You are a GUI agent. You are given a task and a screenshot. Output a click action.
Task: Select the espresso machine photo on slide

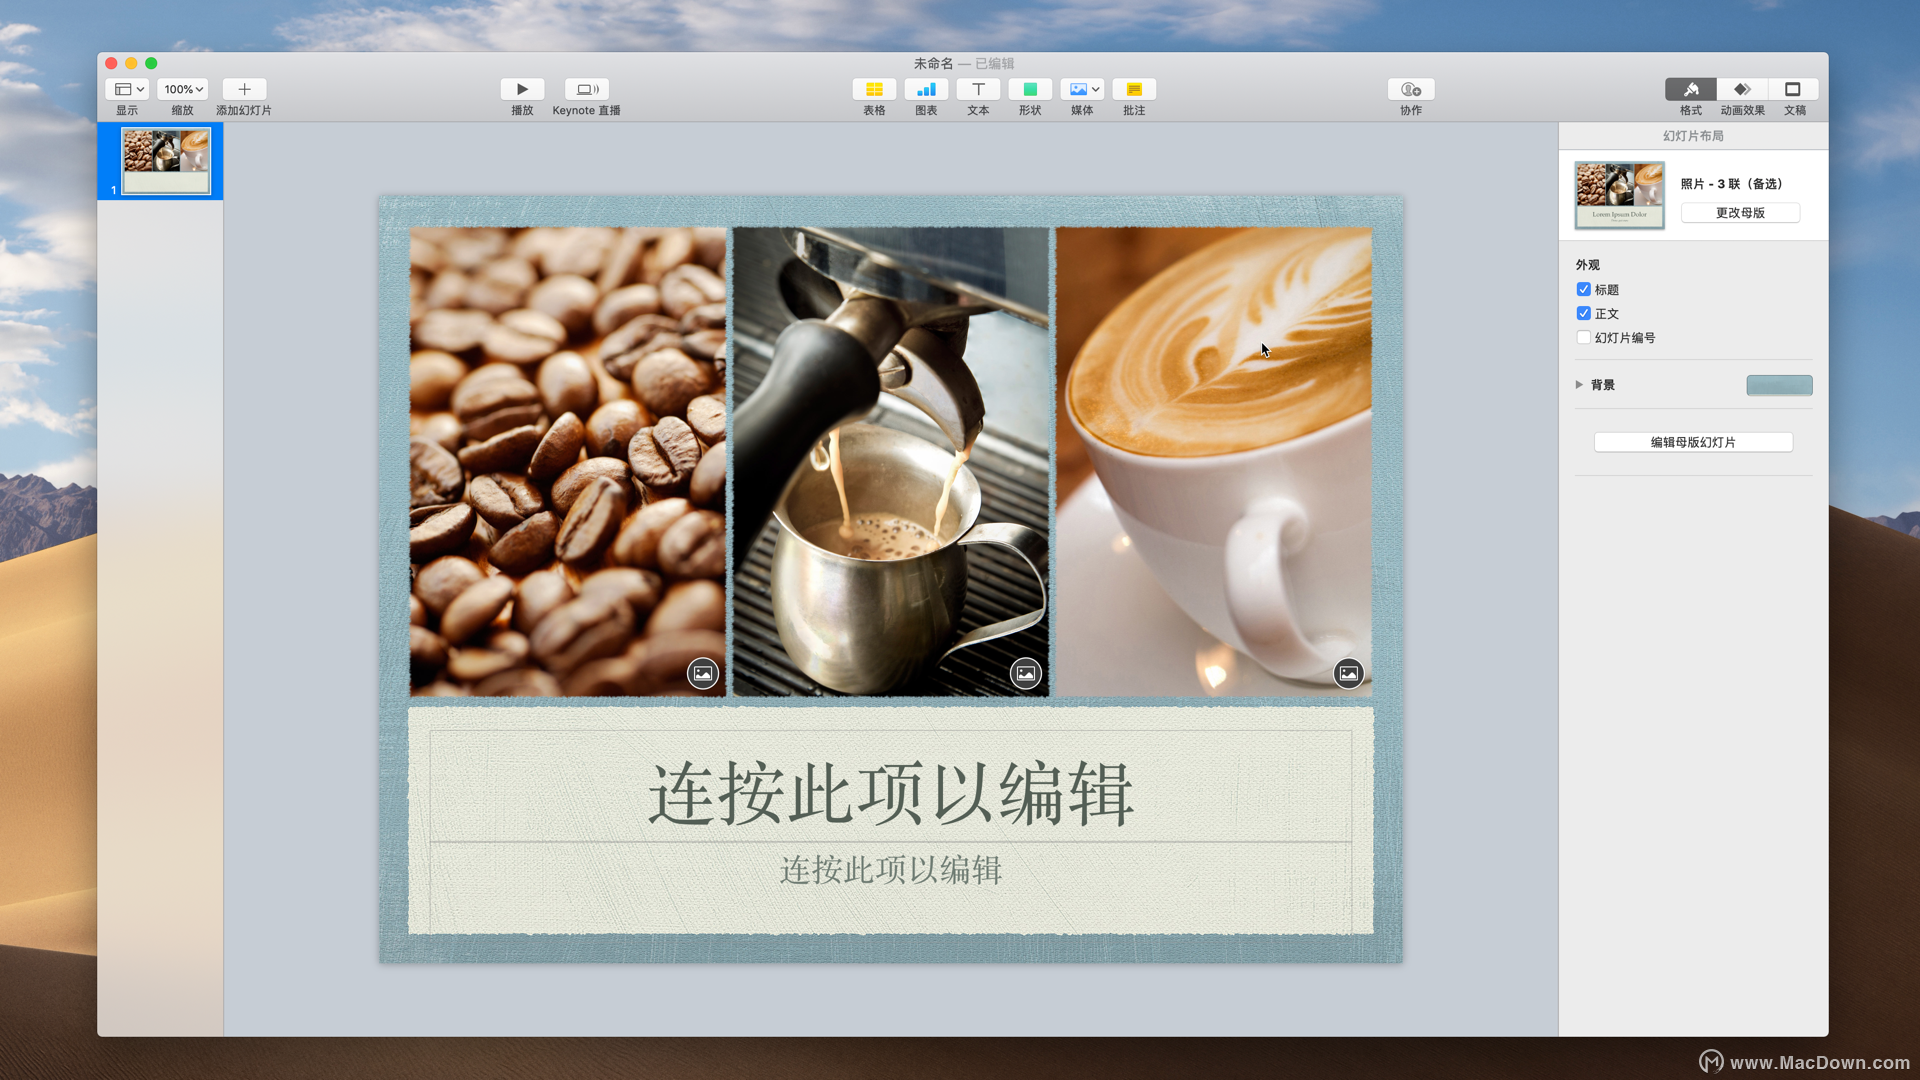point(891,461)
